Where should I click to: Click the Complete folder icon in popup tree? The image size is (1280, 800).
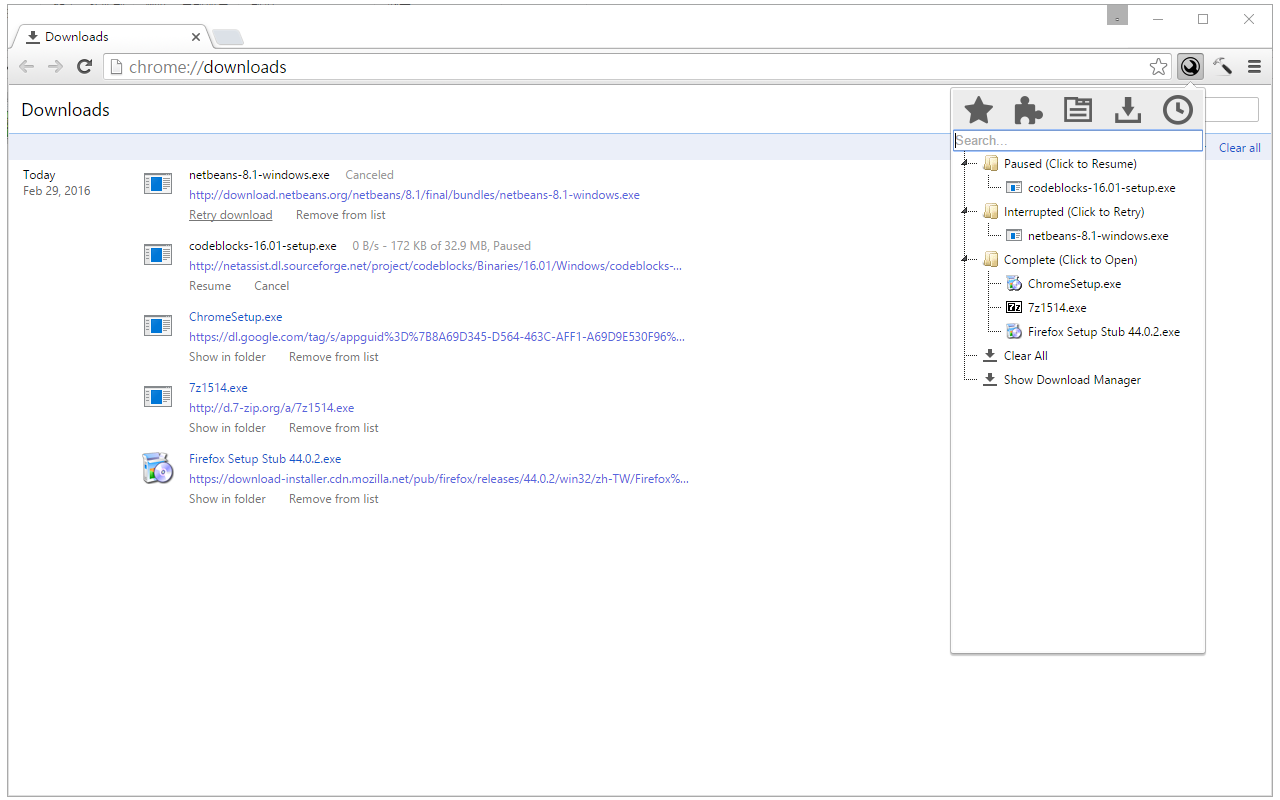(991, 259)
